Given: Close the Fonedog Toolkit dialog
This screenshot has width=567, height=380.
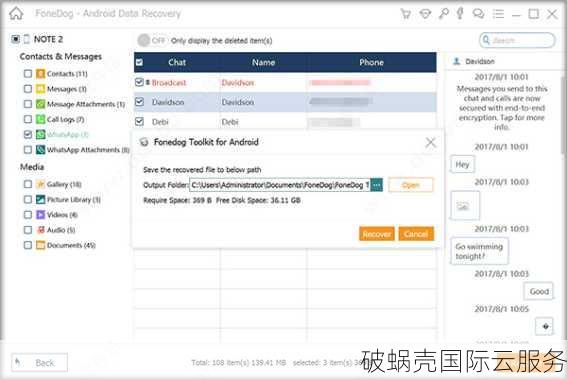Looking at the screenshot, I should click(431, 142).
